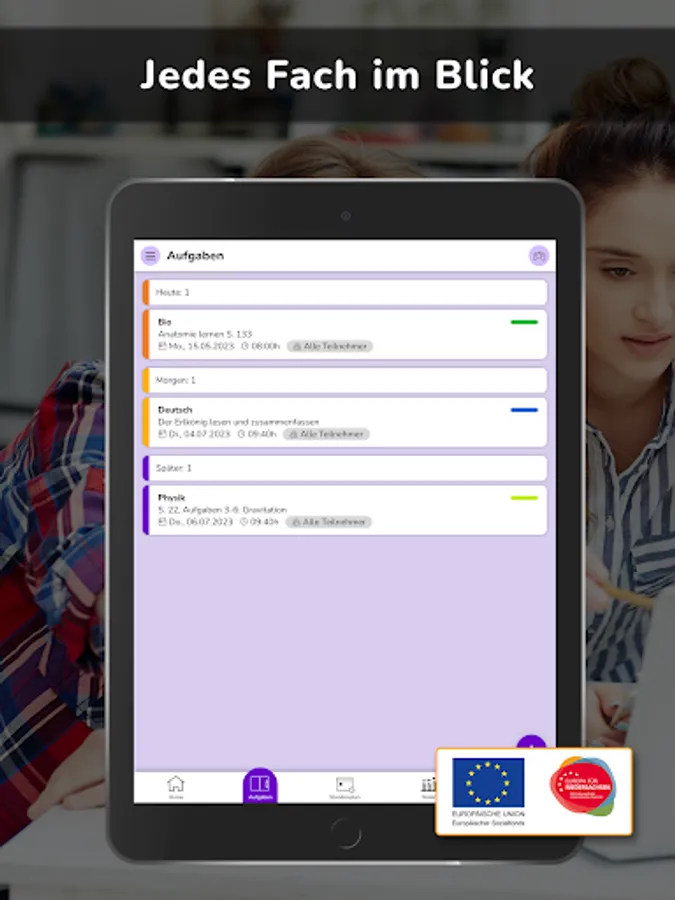This screenshot has height=900, width=675.
Task: Click the 08:00h time on Bio task
Action: tap(261, 346)
